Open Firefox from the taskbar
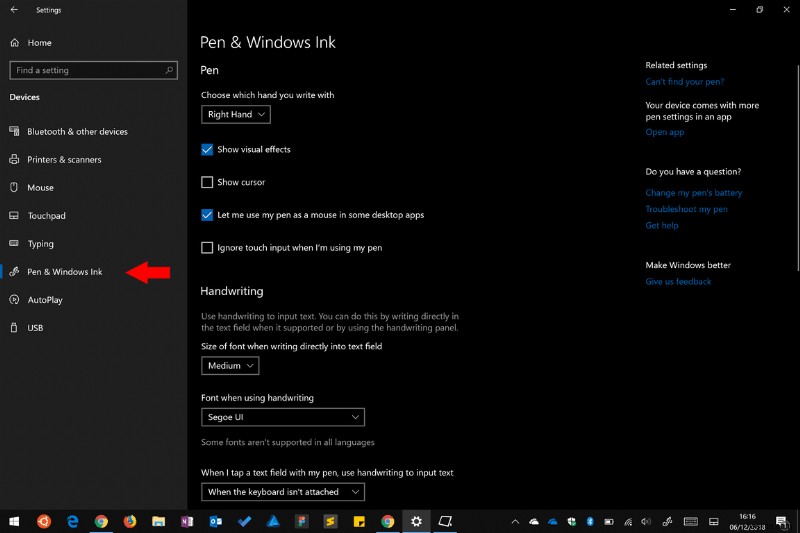 [130, 521]
